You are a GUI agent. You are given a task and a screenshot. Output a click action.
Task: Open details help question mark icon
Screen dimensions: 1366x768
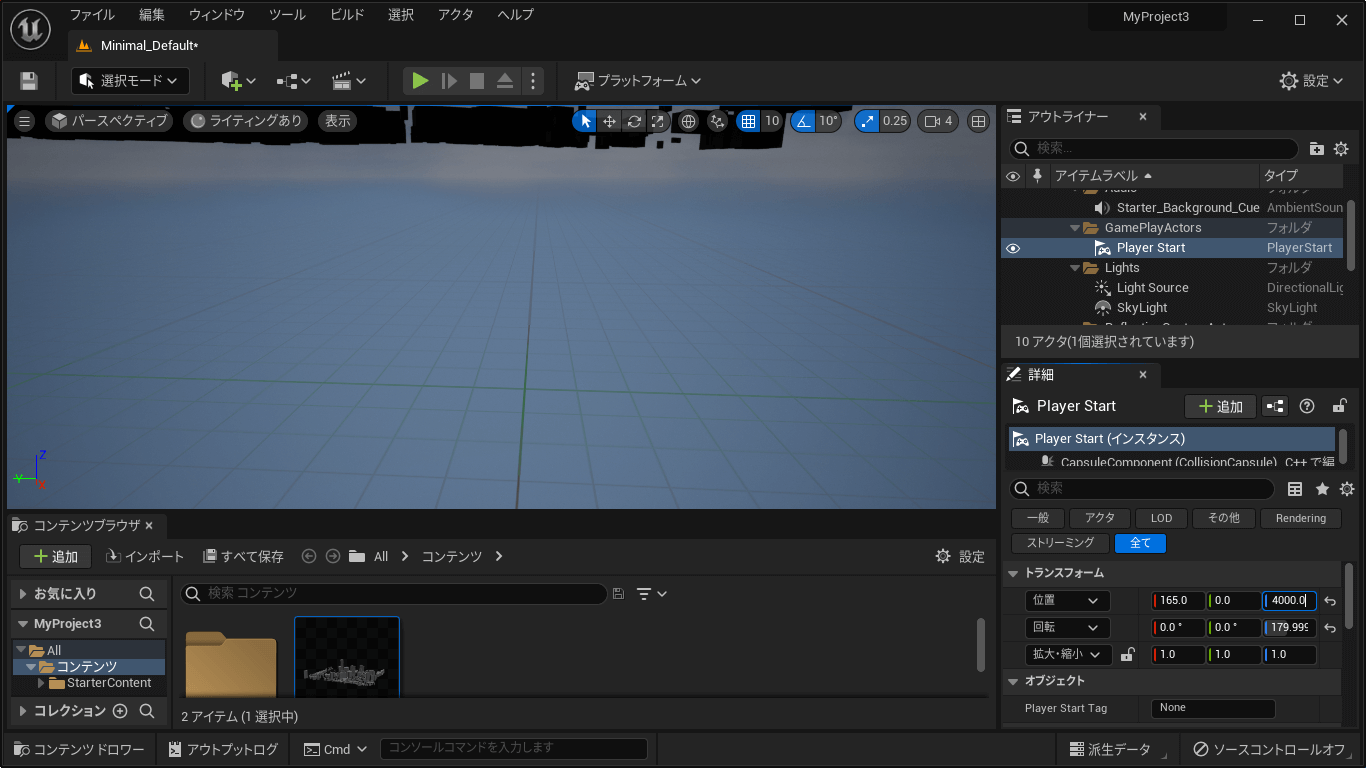(x=1307, y=406)
